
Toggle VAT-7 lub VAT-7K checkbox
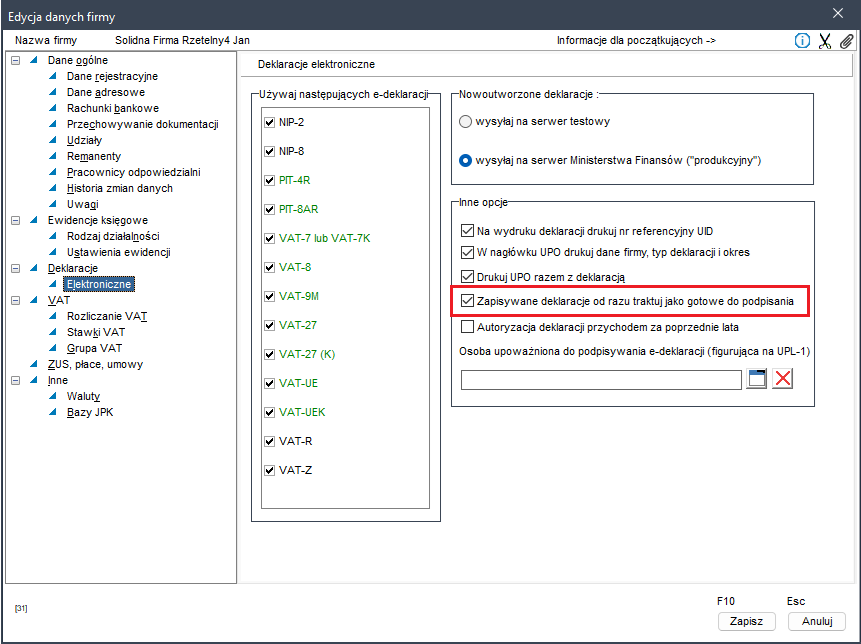[269, 239]
